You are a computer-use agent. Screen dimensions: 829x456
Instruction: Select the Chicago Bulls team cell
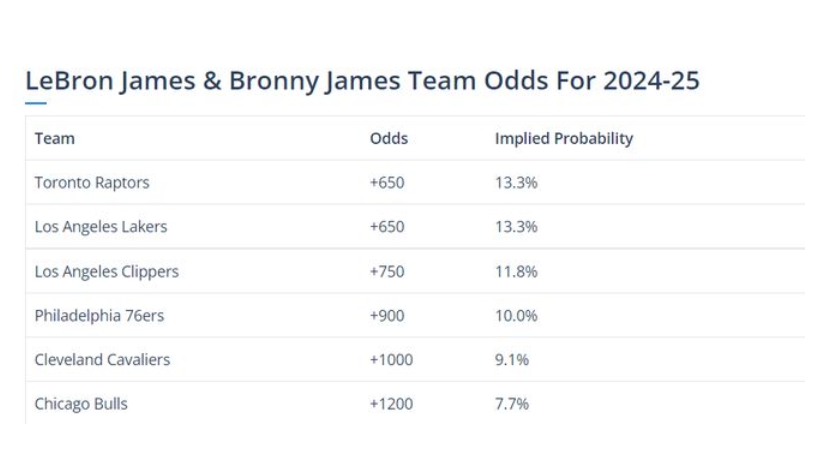pos(81,404)
